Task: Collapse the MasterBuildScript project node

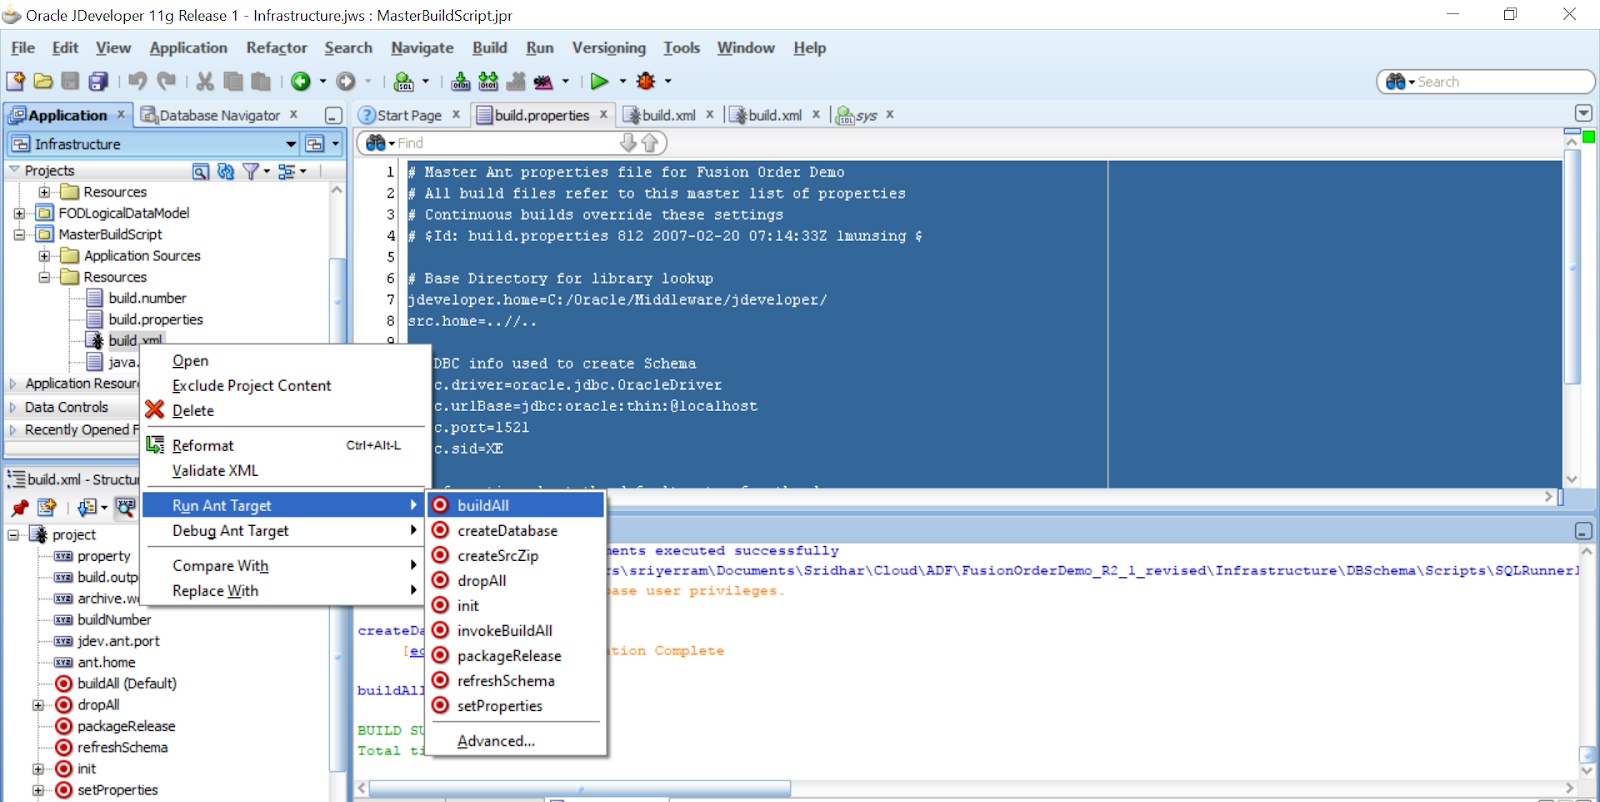Action: (19, 235)
